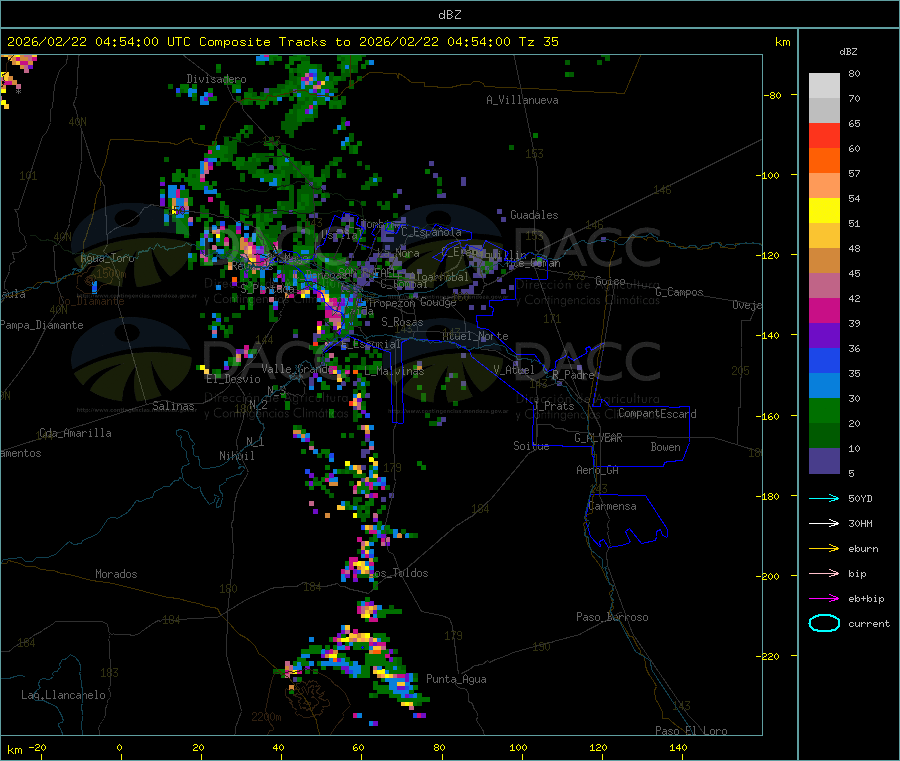Screen dimensions: 900x761
Task: Click the A_Villanueva map label
Action: pos(522,100)
